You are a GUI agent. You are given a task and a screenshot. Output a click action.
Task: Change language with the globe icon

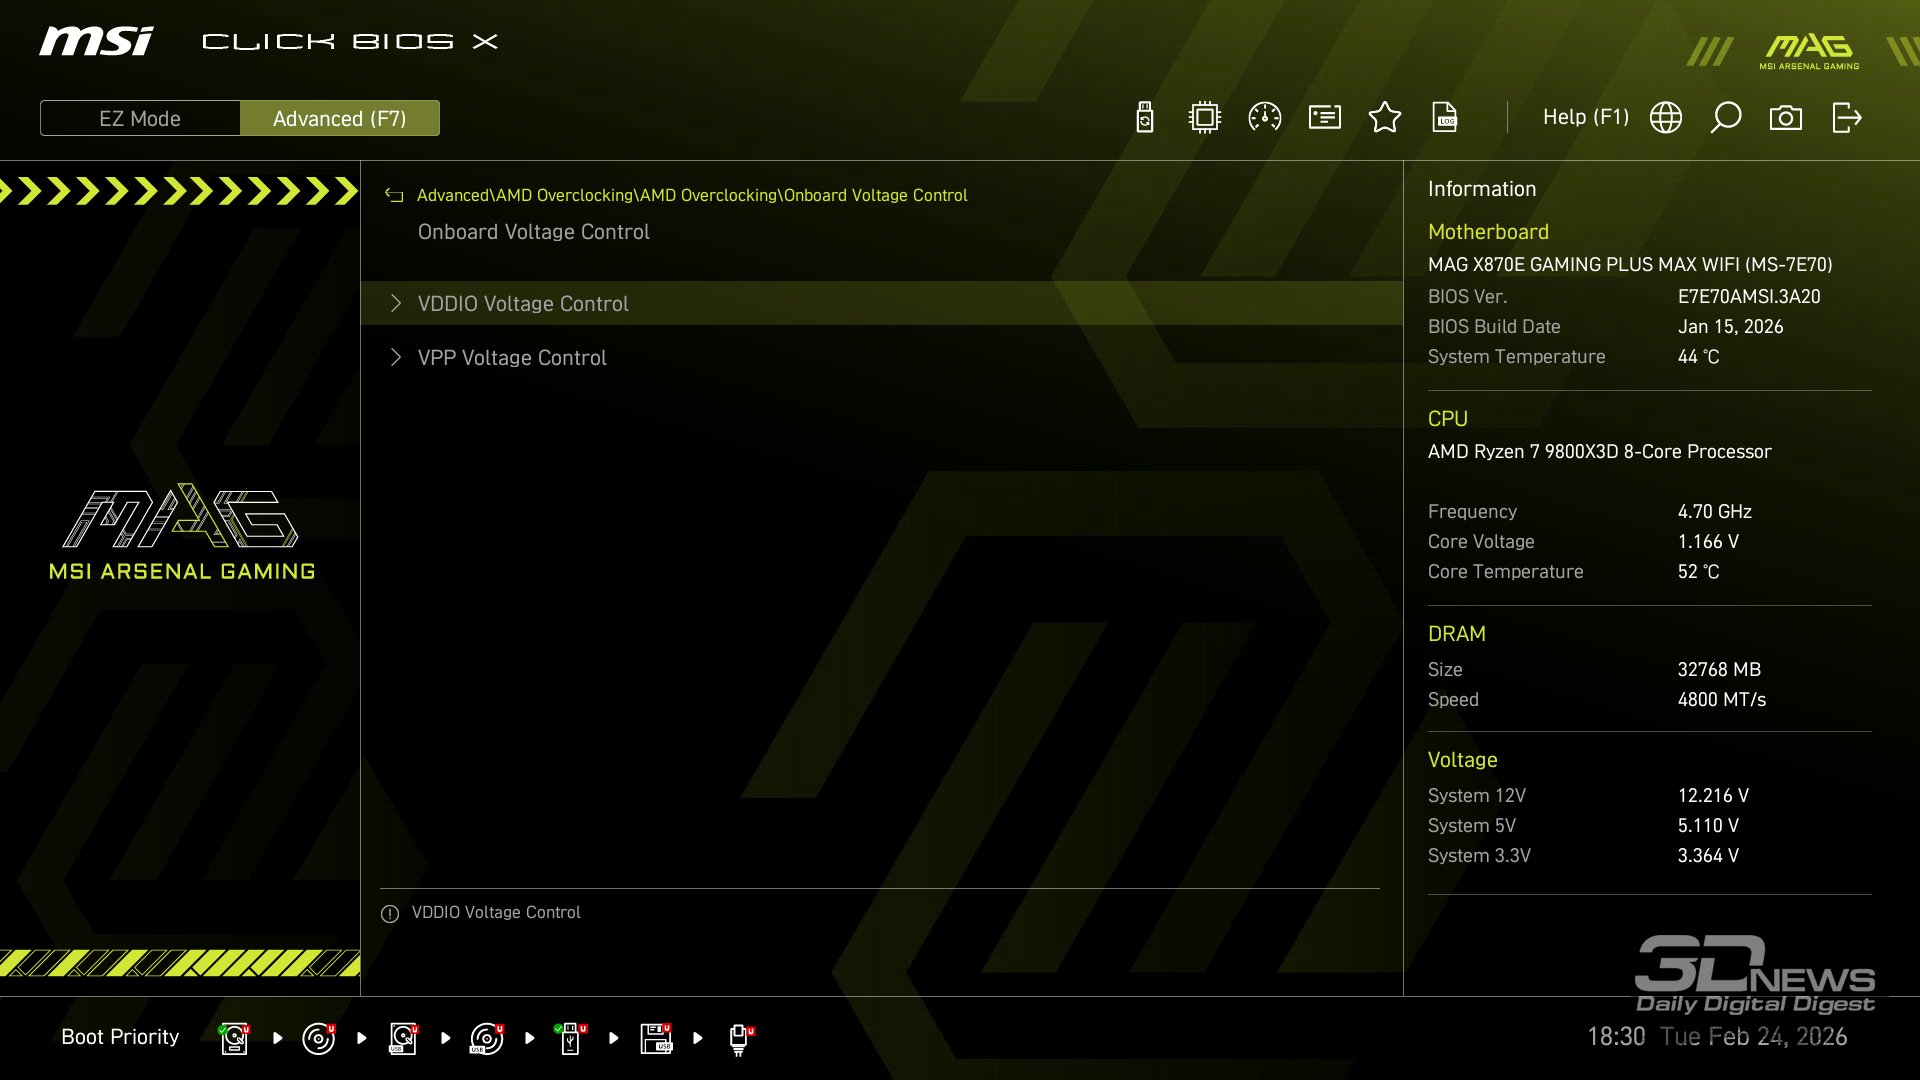(x=1666, y=118)
